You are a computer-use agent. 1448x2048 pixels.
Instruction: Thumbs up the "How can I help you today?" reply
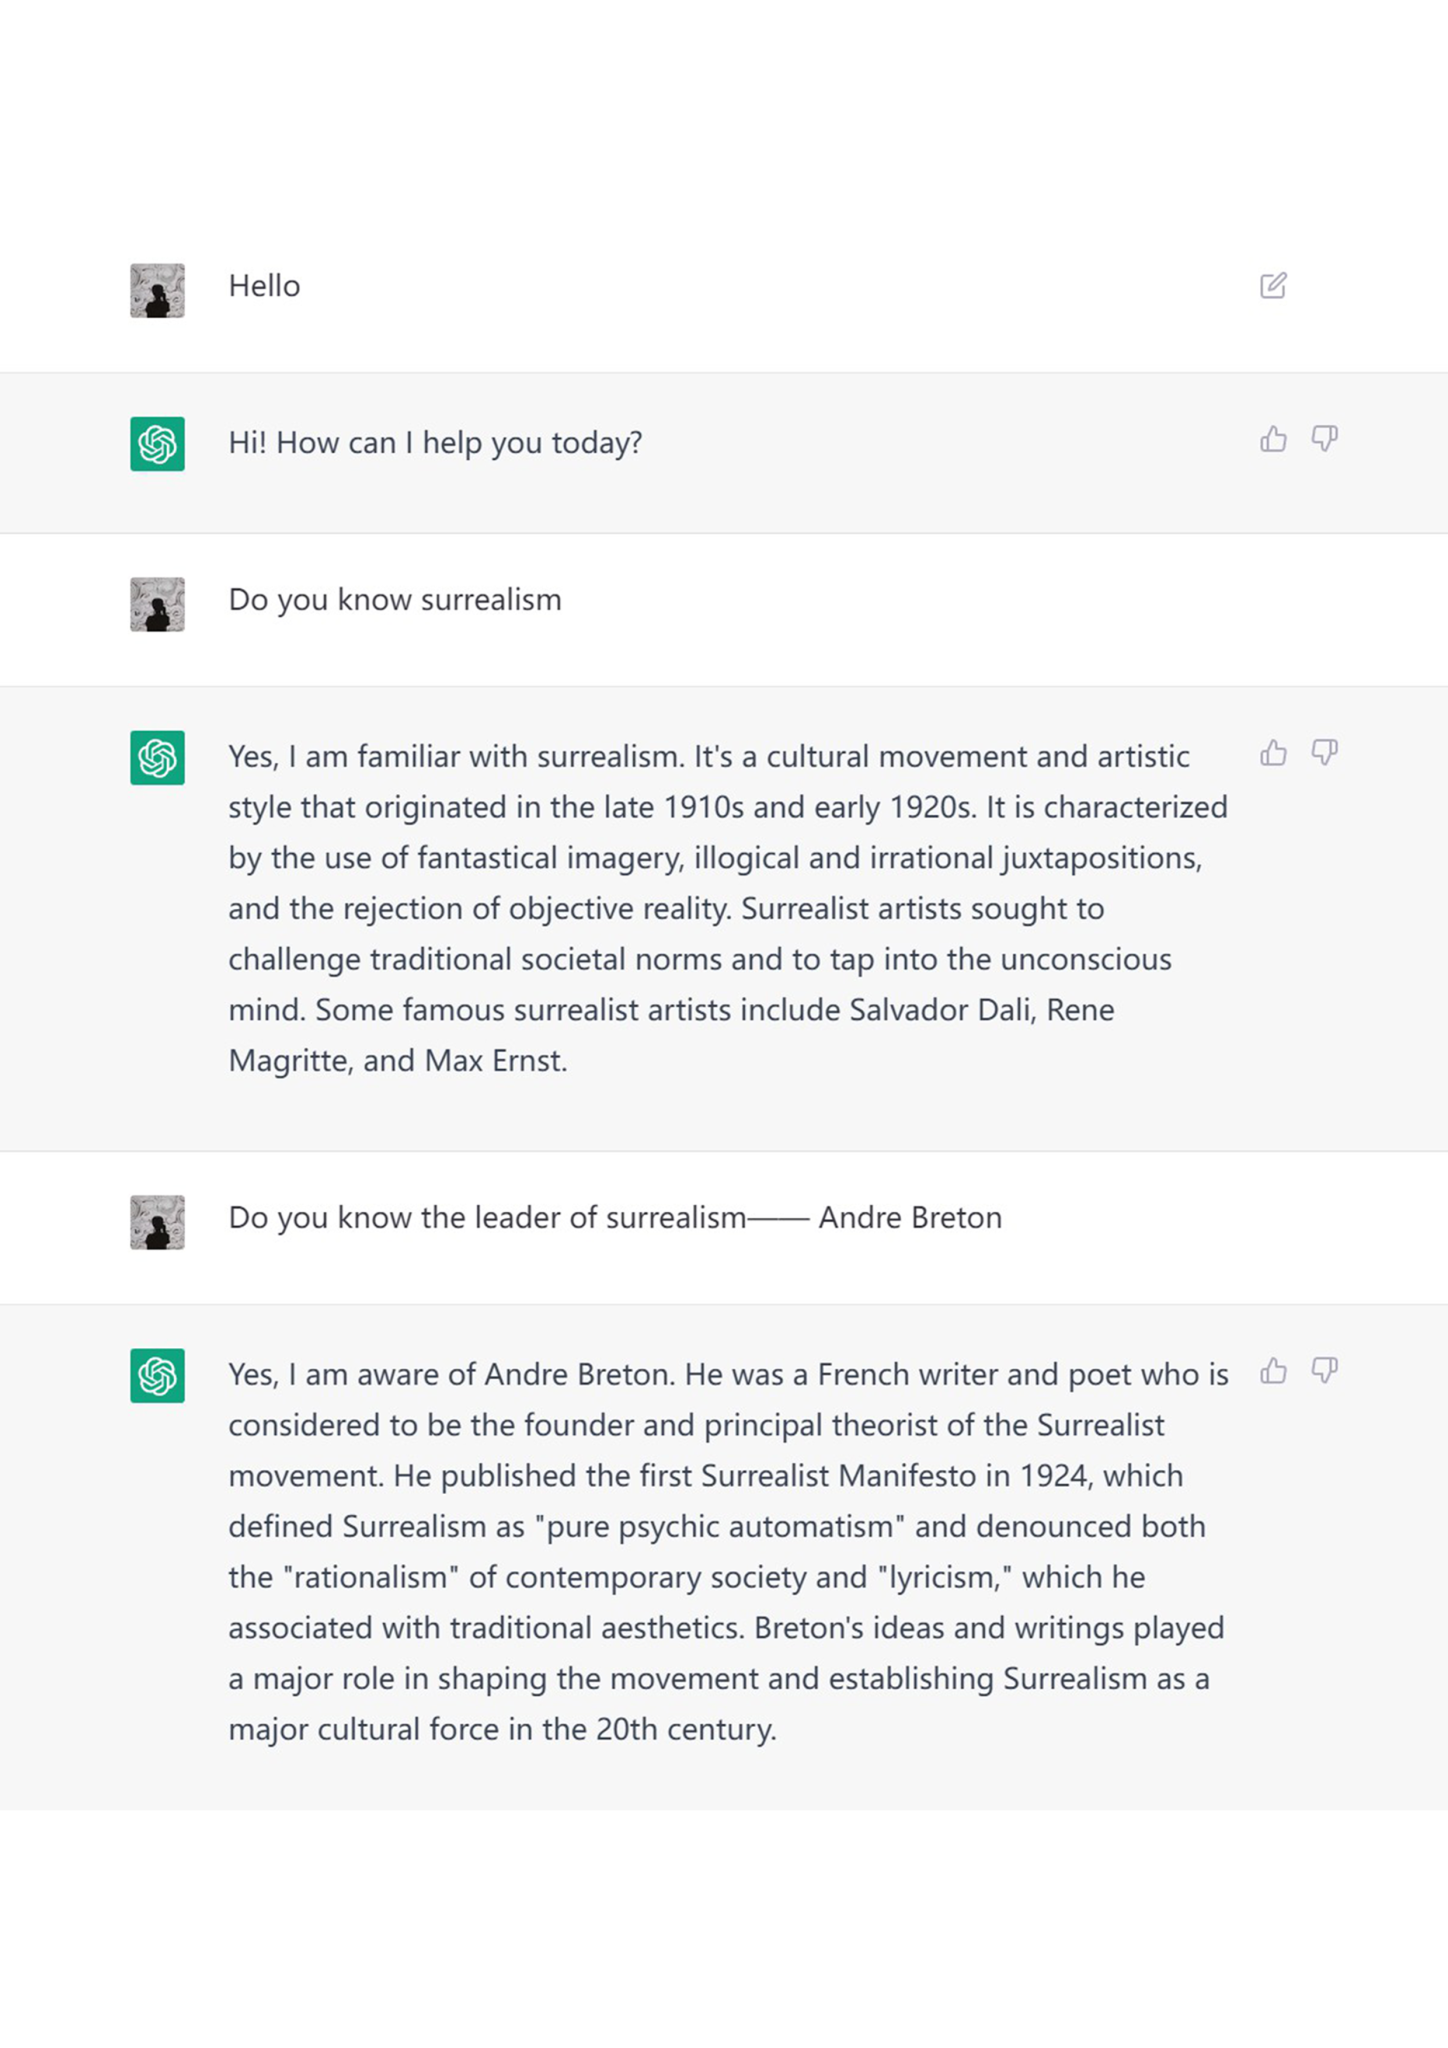pos(1273,439)
